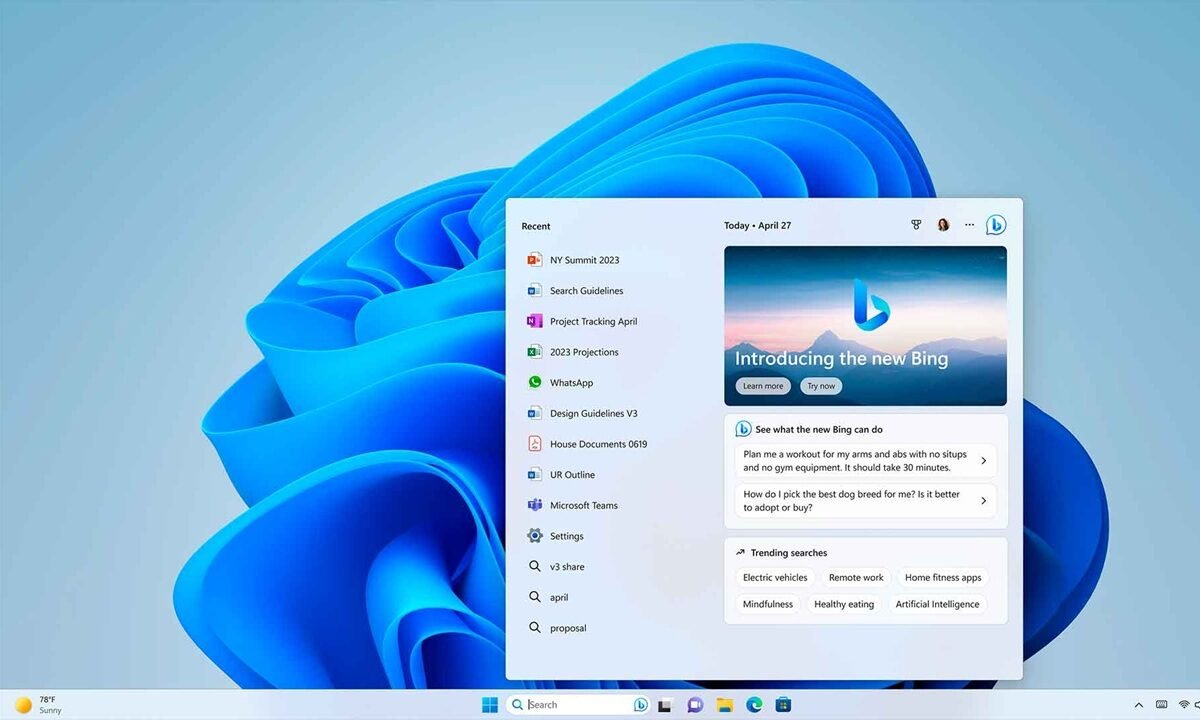This screenshot has width=1200, height=720.
Task: Click the Settings gear icon in Recent
Action: [x=534, y=536]
